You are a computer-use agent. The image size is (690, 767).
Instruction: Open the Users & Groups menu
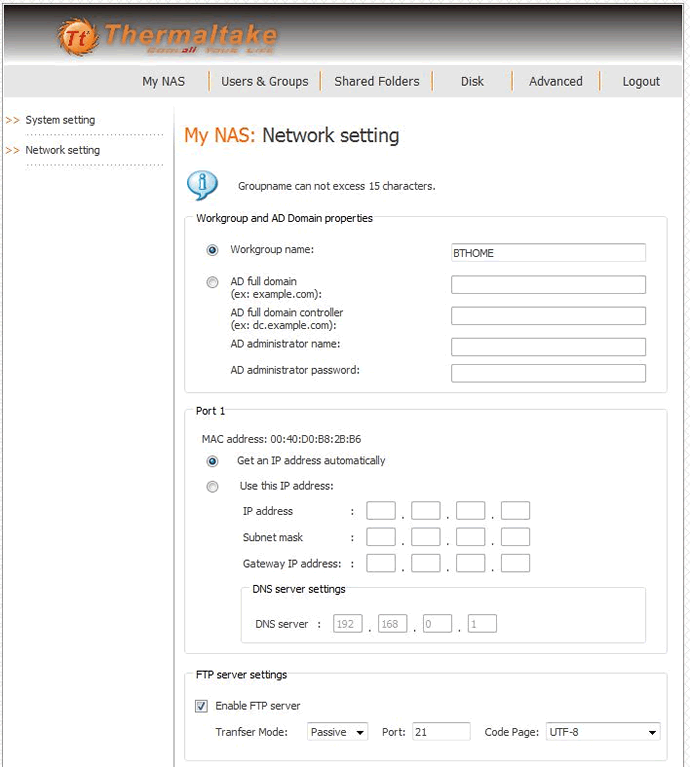point(265,81)
